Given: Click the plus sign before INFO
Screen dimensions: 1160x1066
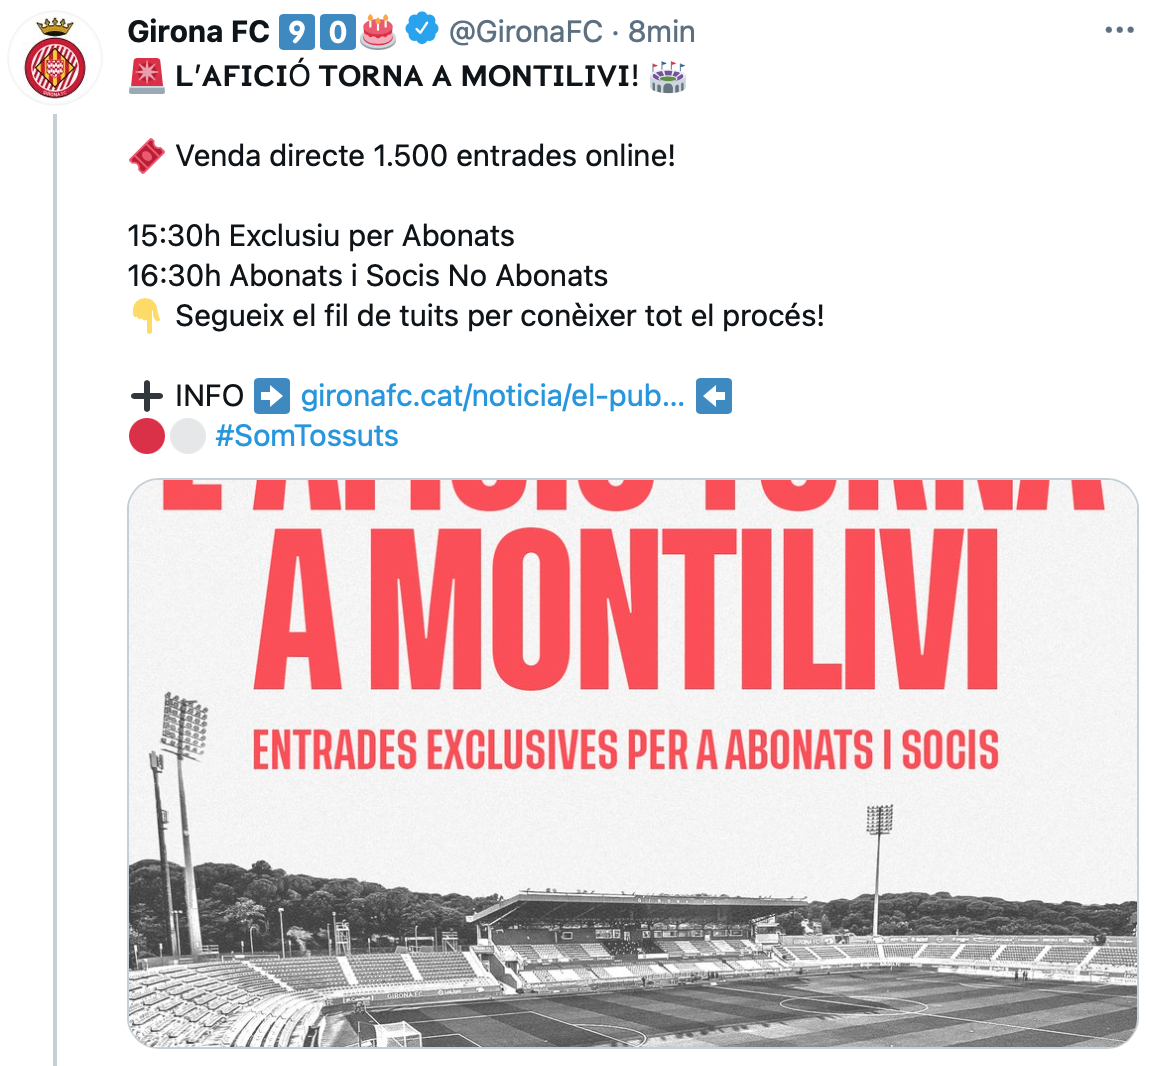Looking at the screenshot, I should (147, 396).
